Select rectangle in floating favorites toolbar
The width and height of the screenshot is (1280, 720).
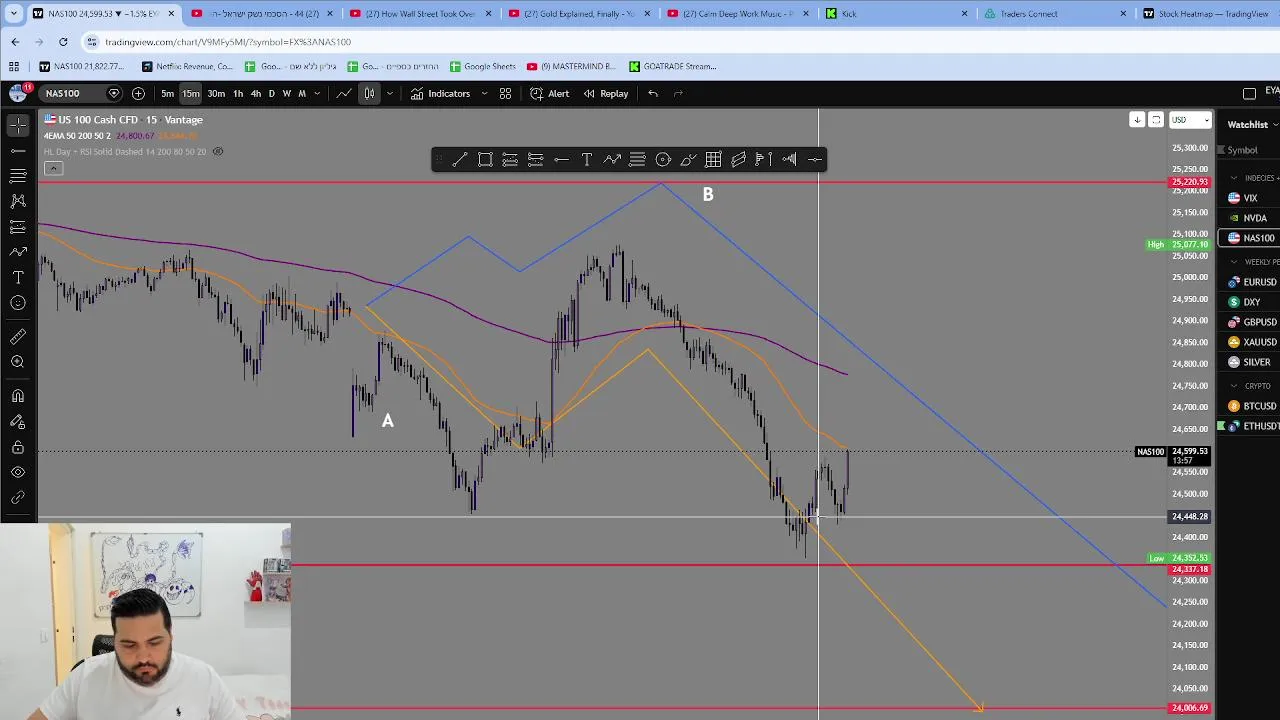[485, 160]
